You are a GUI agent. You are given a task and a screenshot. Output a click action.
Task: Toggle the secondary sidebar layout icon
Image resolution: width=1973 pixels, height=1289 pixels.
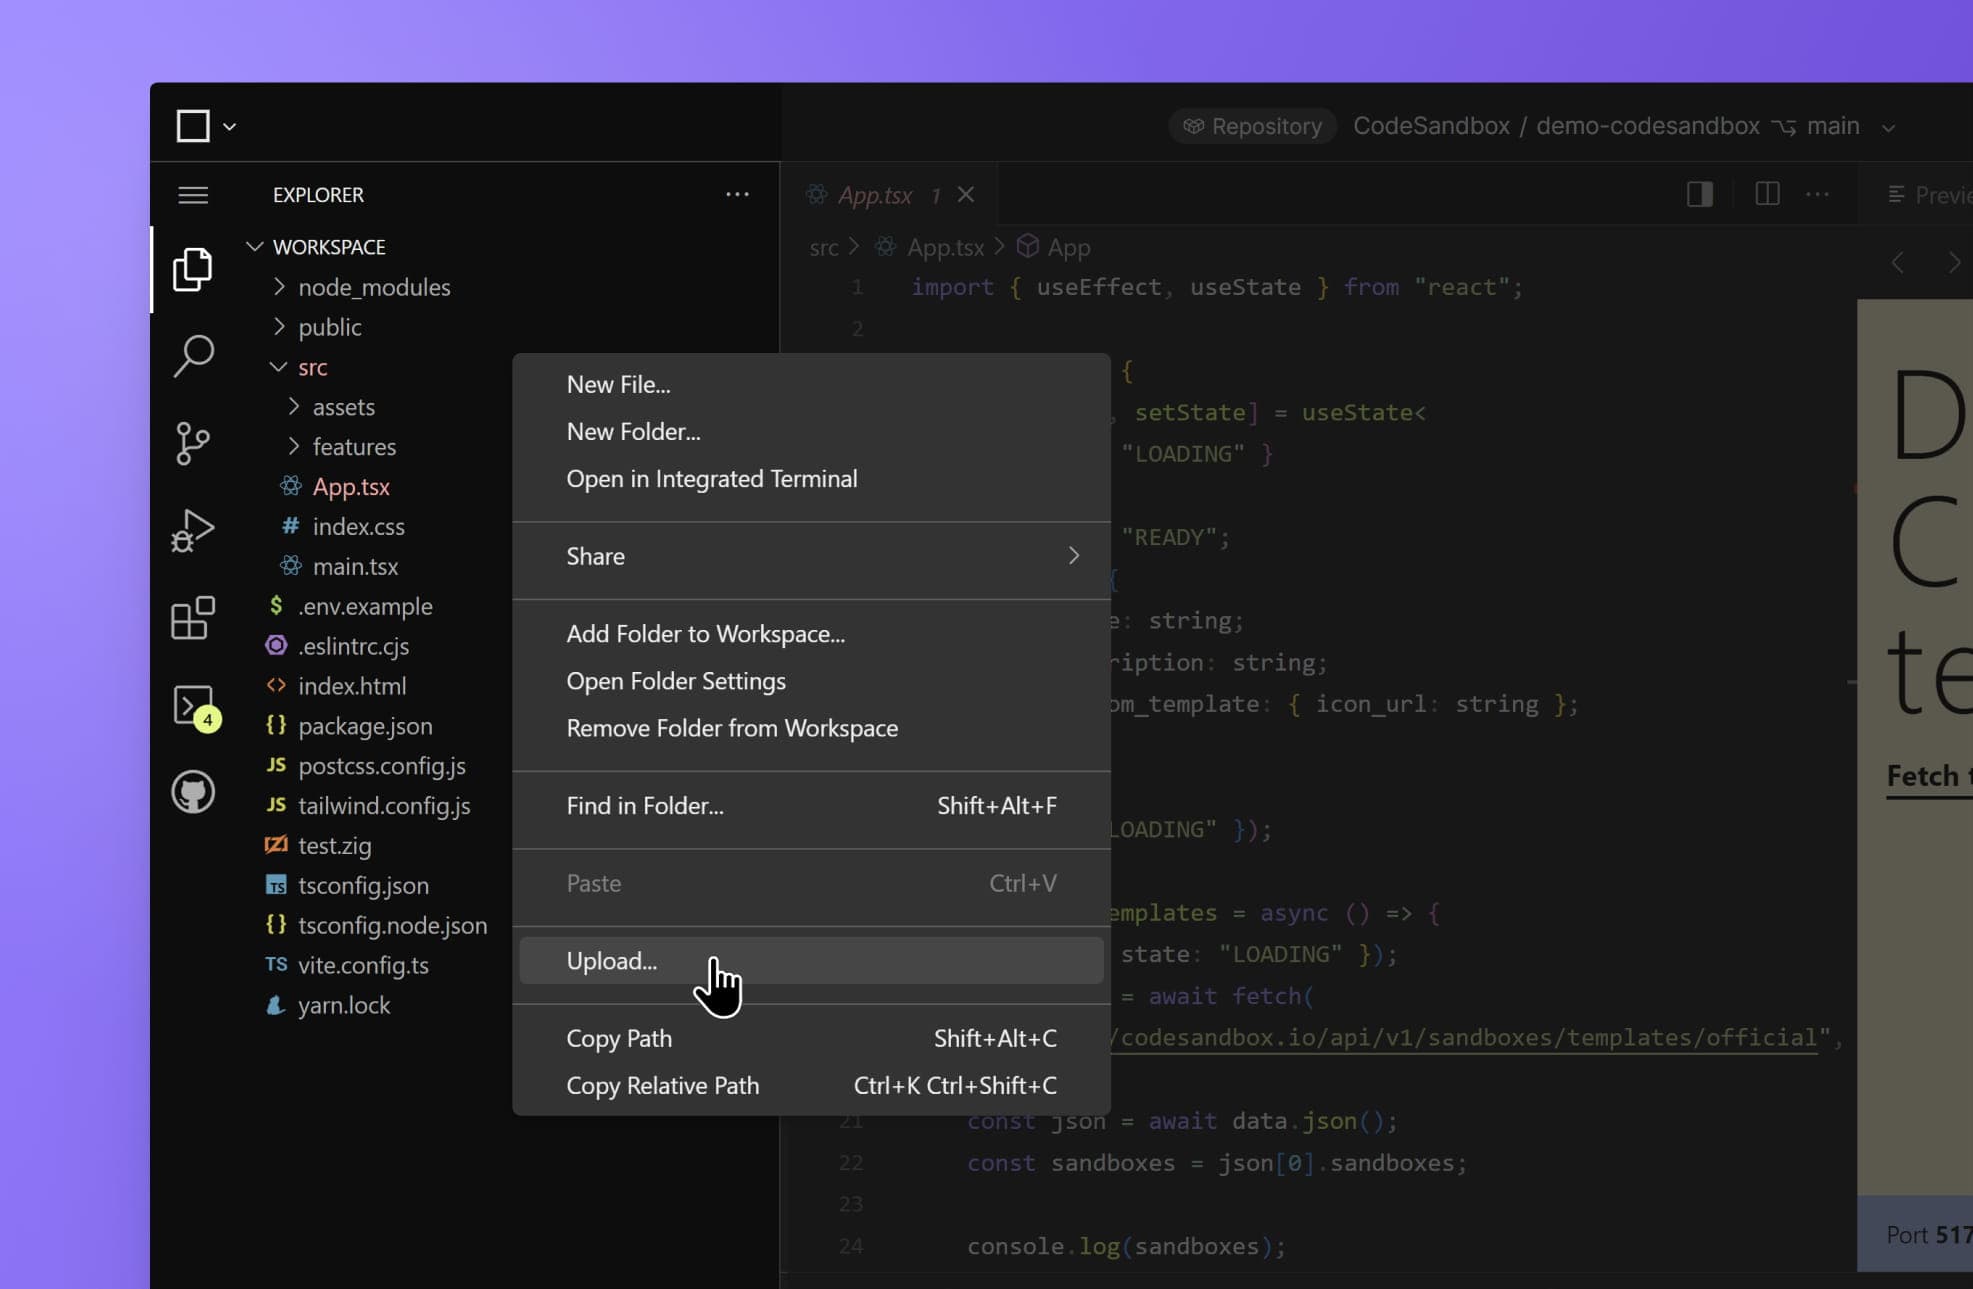1700,194
